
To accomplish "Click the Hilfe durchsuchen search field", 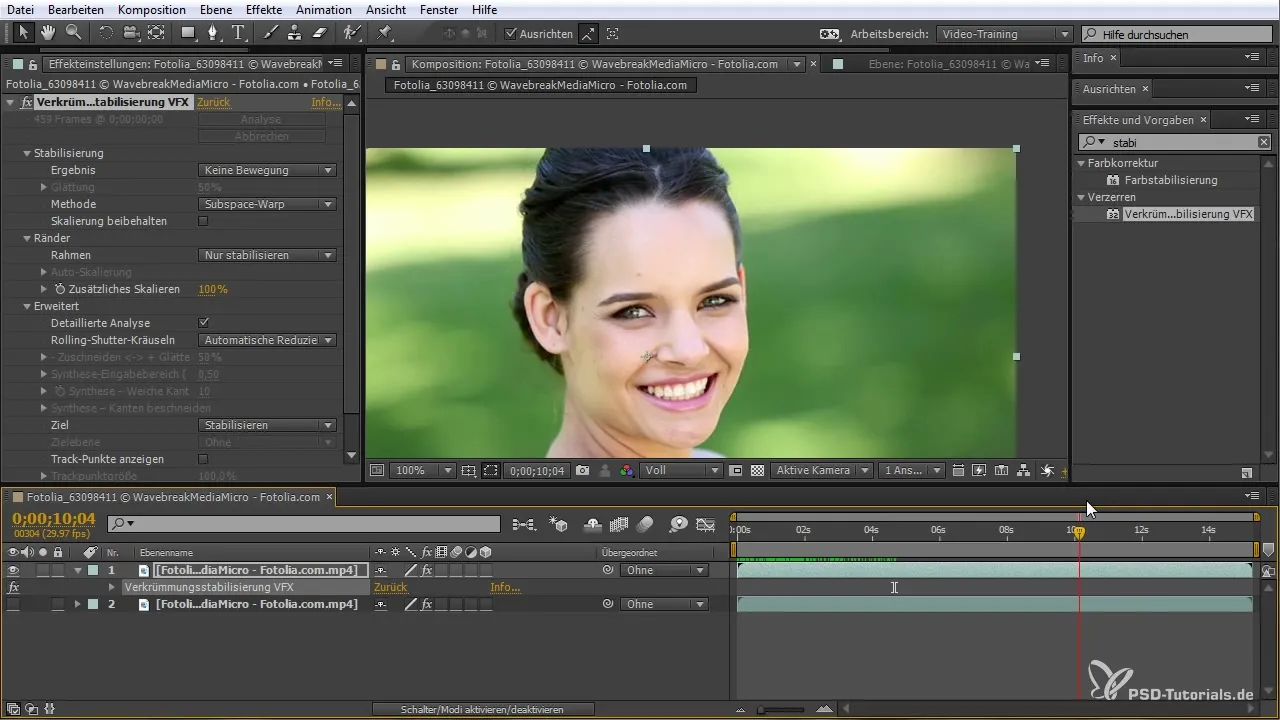I will point(1176,34).
